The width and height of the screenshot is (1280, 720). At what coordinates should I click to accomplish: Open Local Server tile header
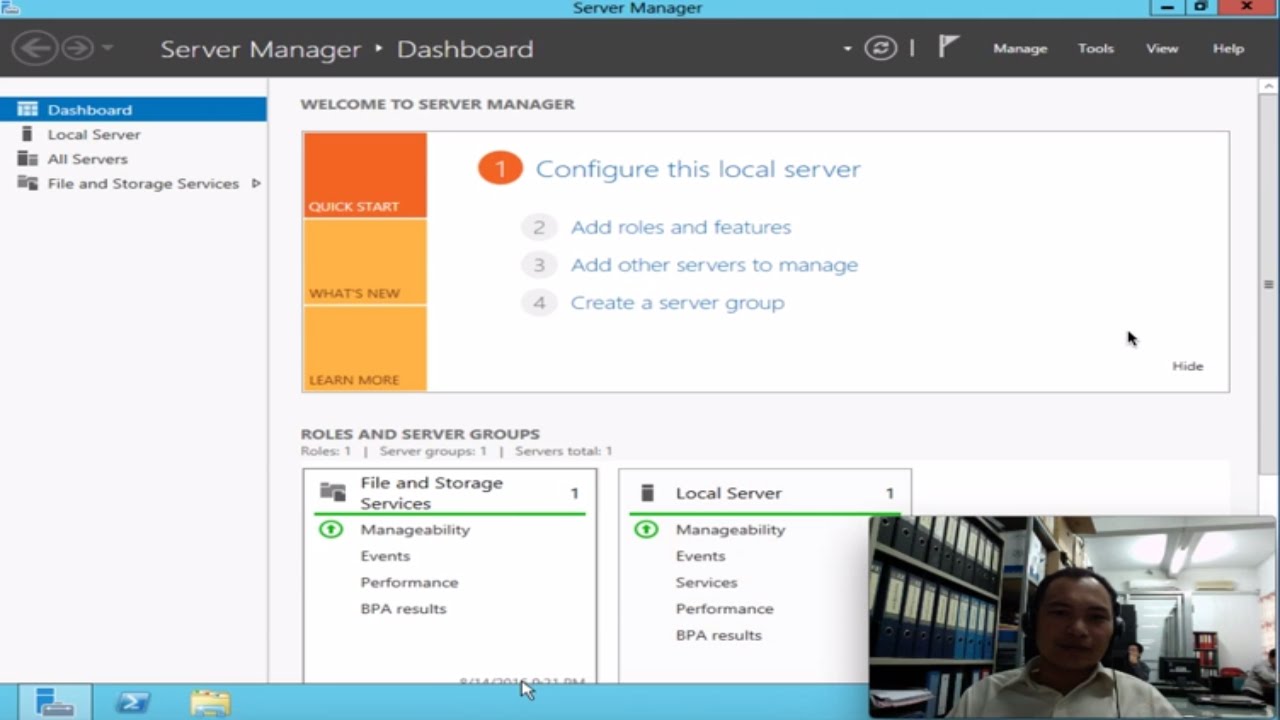[x=765, y=493]
